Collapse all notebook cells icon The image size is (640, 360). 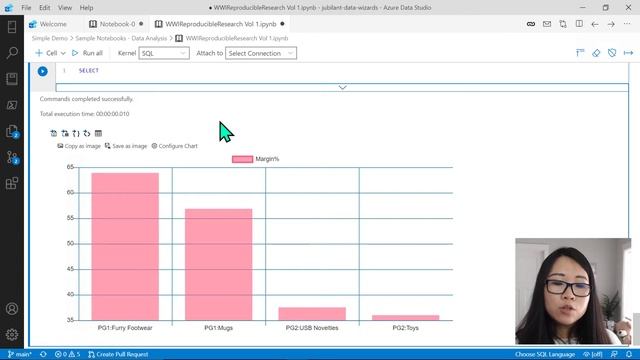pos(580,53)
